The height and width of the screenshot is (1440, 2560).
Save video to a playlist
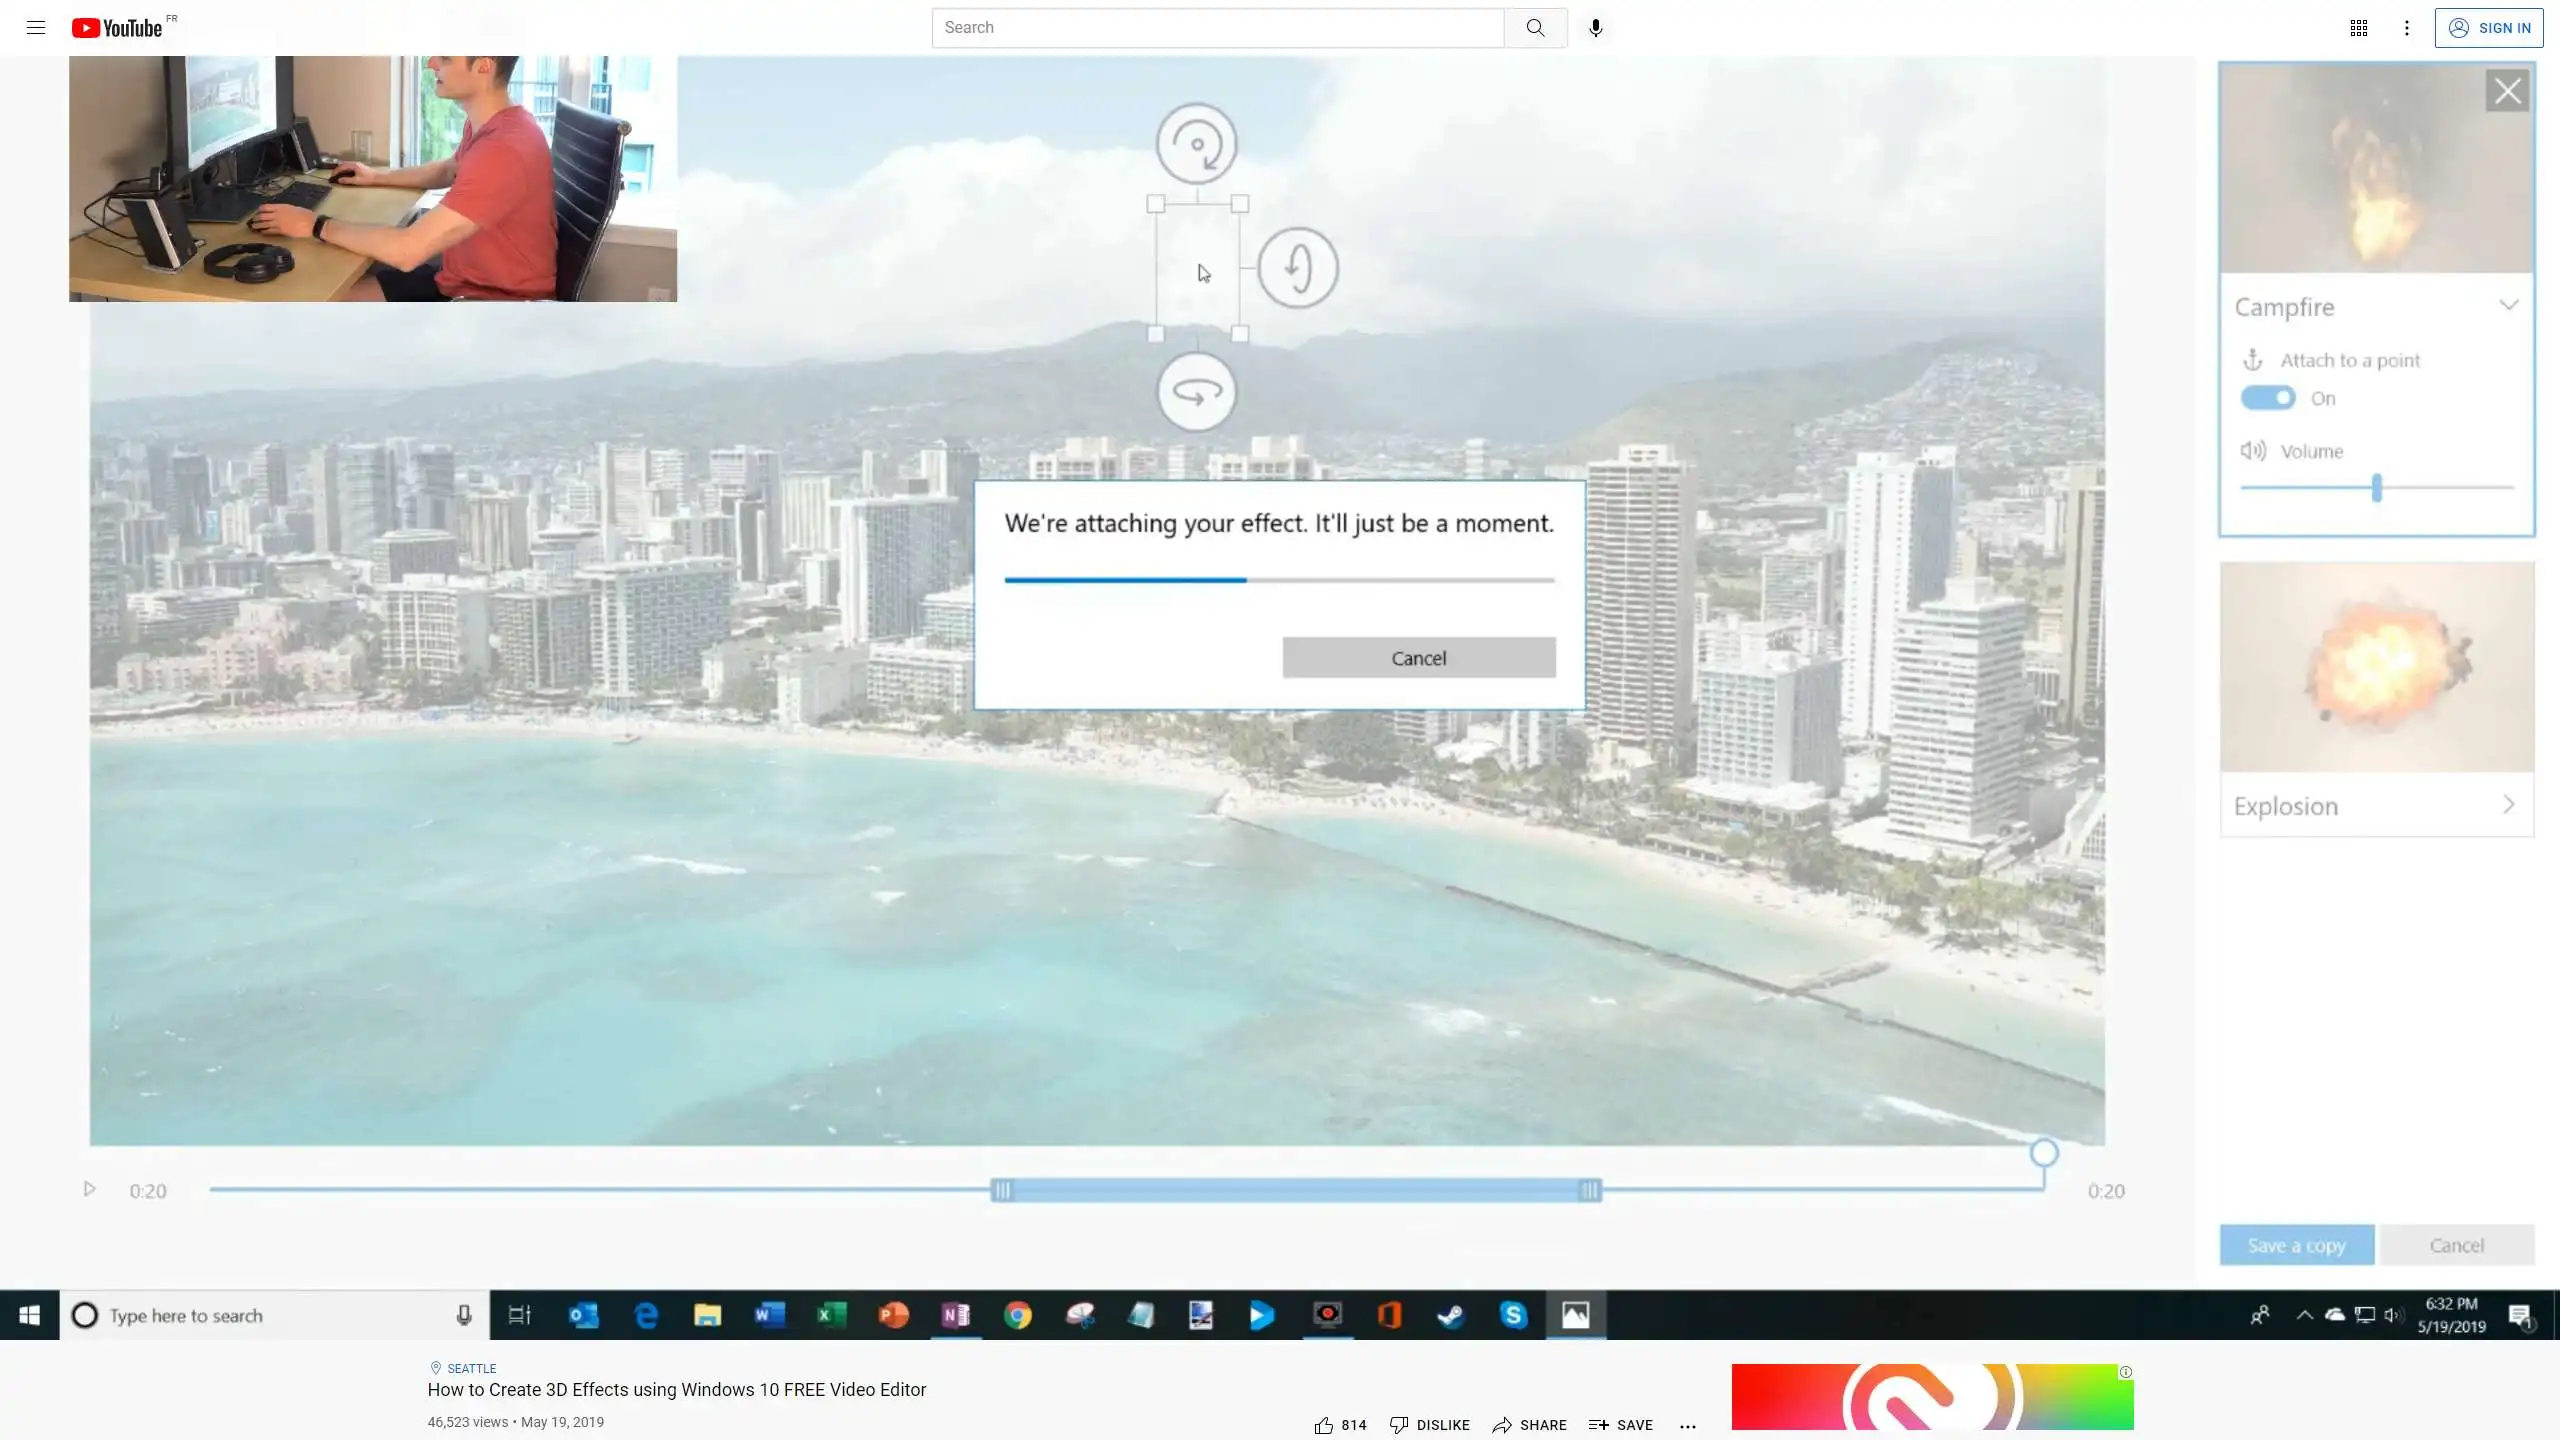tap(1621, 1425)
